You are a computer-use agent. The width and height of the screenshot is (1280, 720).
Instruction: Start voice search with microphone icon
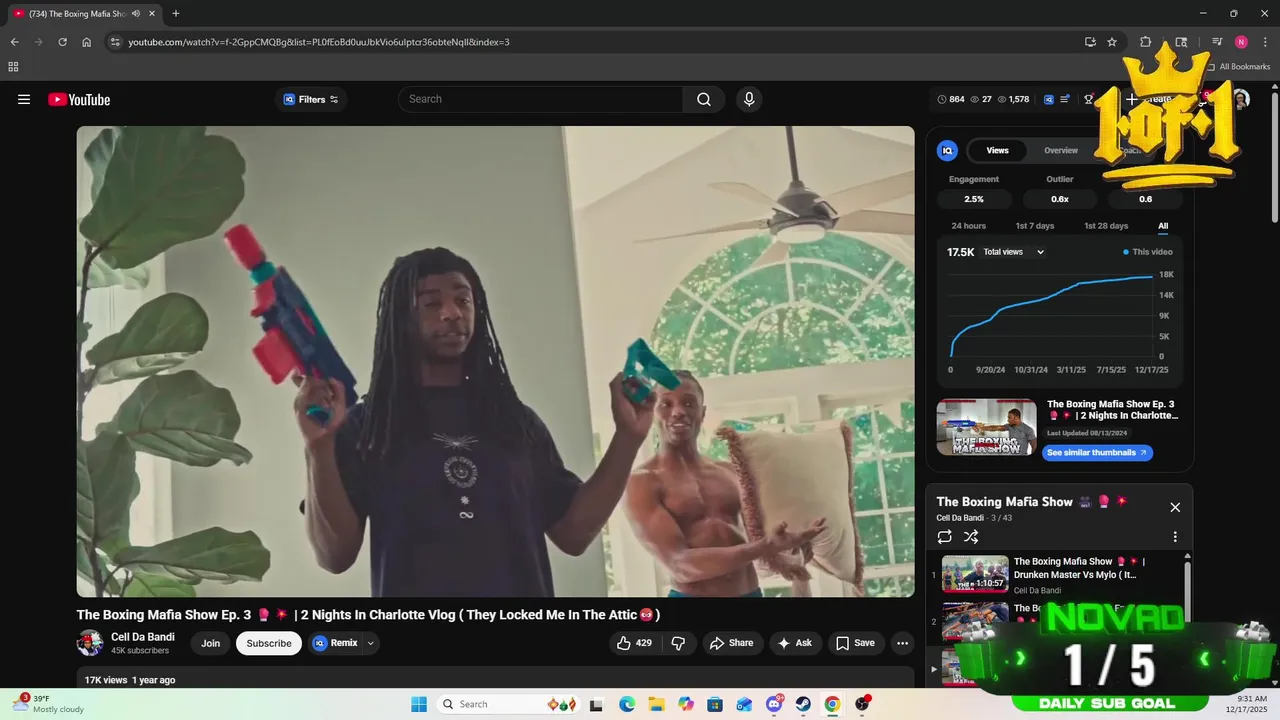pos(749,99)
